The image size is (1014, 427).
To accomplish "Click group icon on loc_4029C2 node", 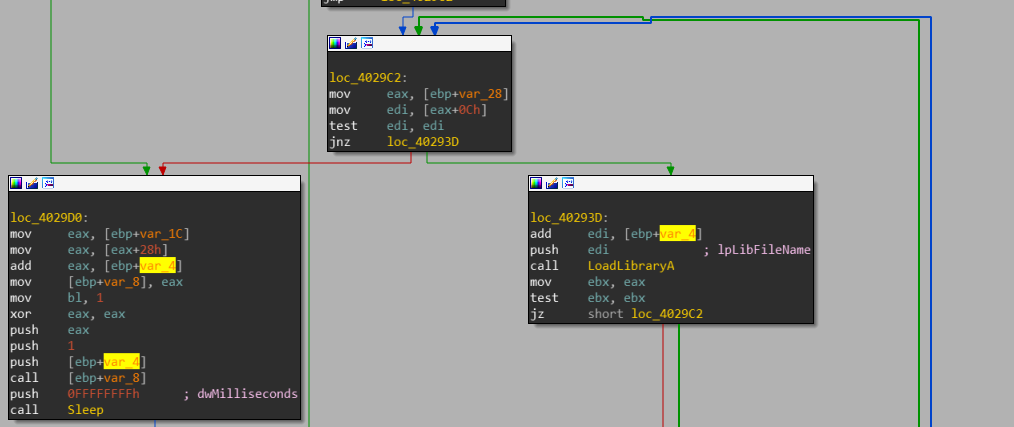I will pos(367,43).
